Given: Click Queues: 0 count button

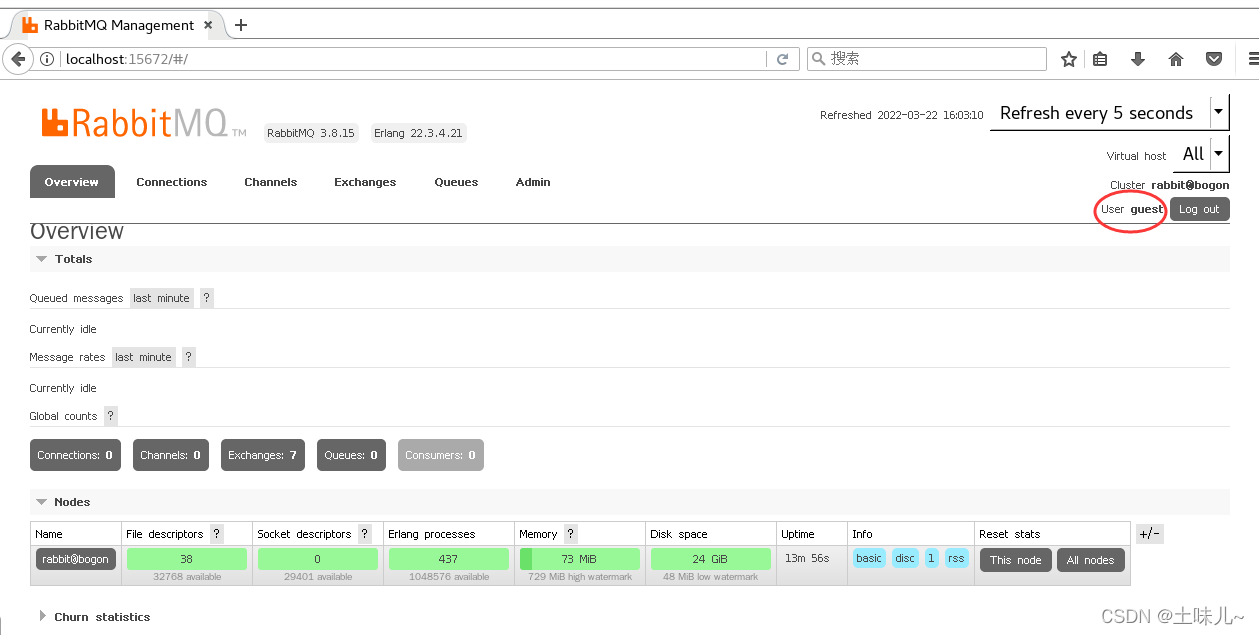Looking at the screenshot, I should (x=351, y=455).
